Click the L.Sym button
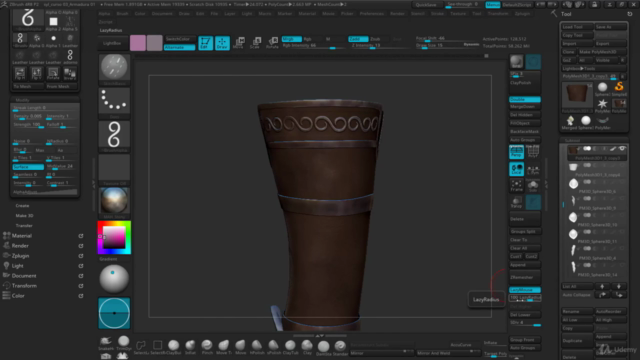The height and width of the screenshot is (360, 640). pyautogui.click(x=533, y=169)
